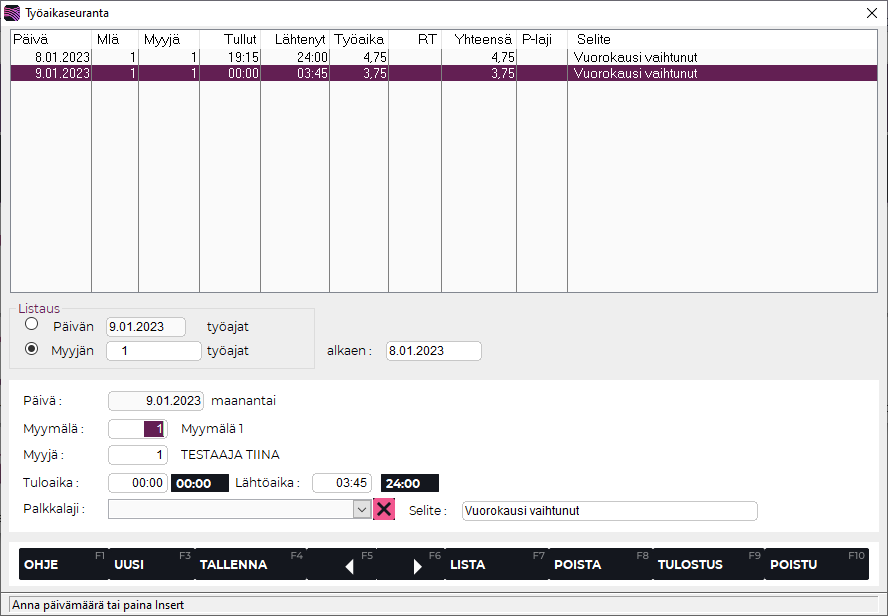This screenshot has width=888, height=616.
Task: Close the Työaikaseuranta window
Action: pos(870,13)
